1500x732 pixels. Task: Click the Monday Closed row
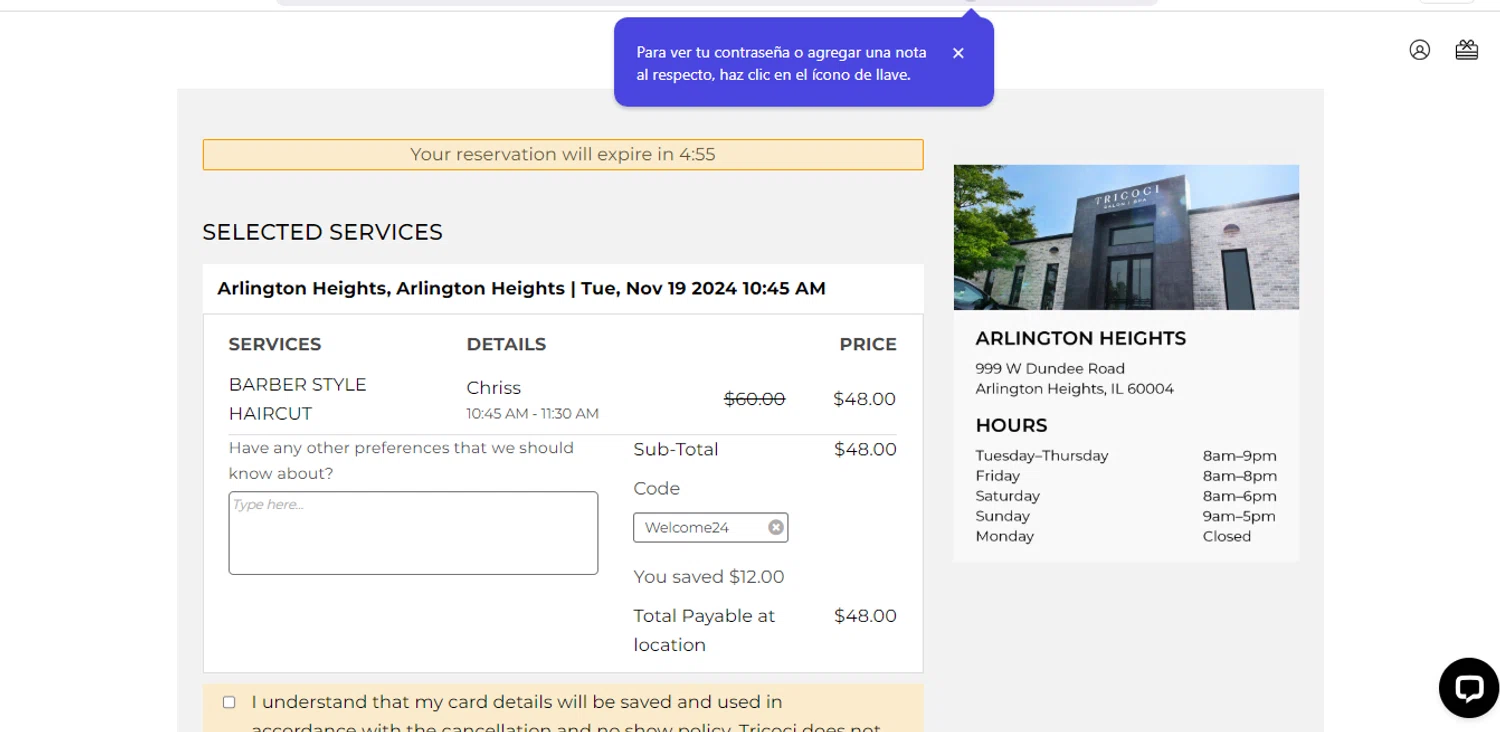1126,536
